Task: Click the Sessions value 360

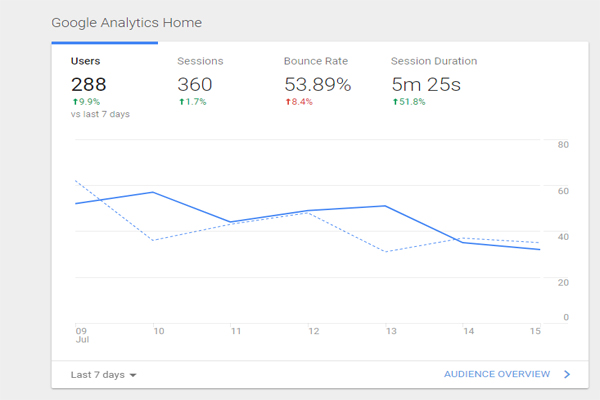Action: [x=195, y=85]
